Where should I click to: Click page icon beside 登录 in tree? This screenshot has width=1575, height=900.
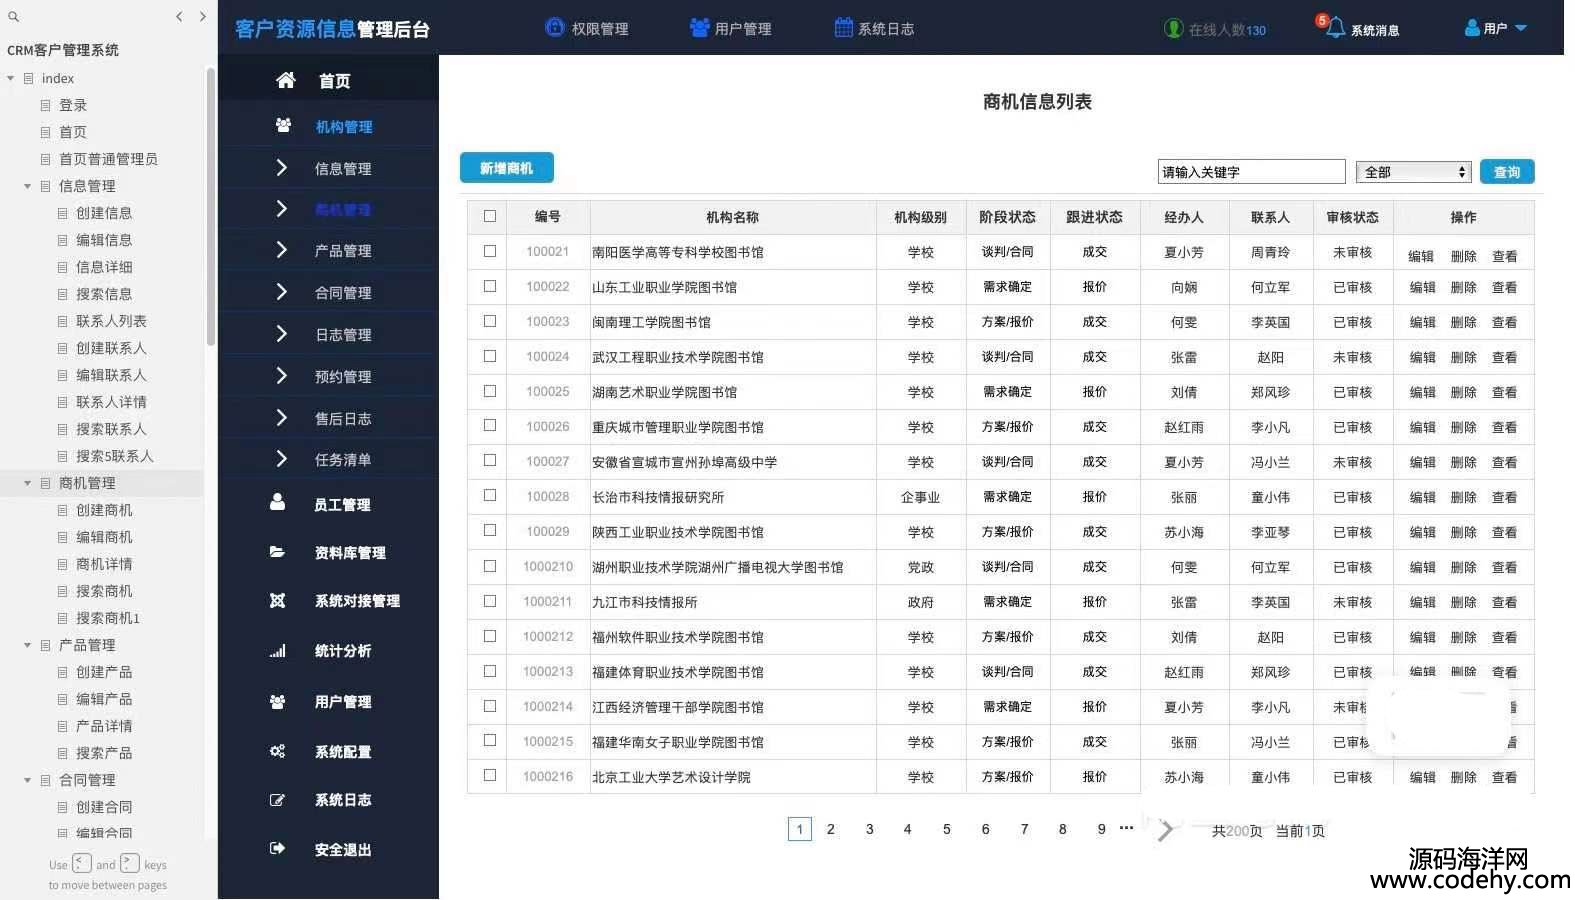coord(46,105)
